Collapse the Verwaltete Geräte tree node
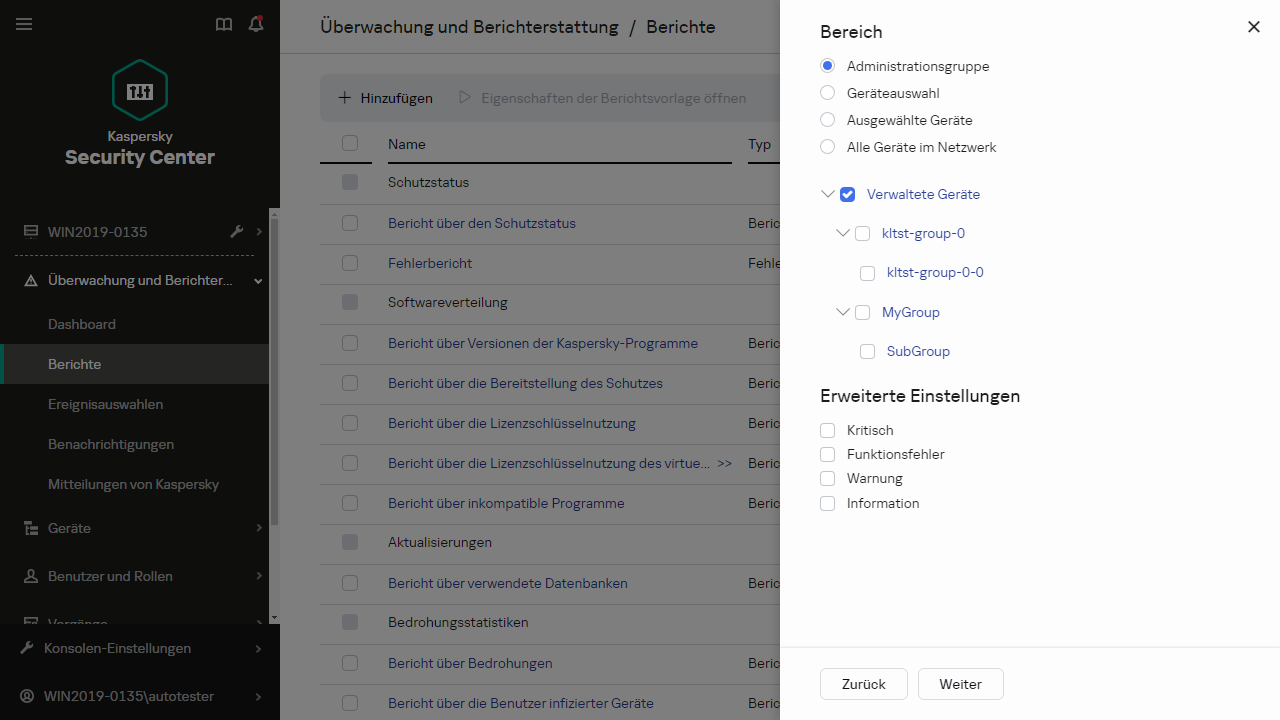 click(827, 194)
